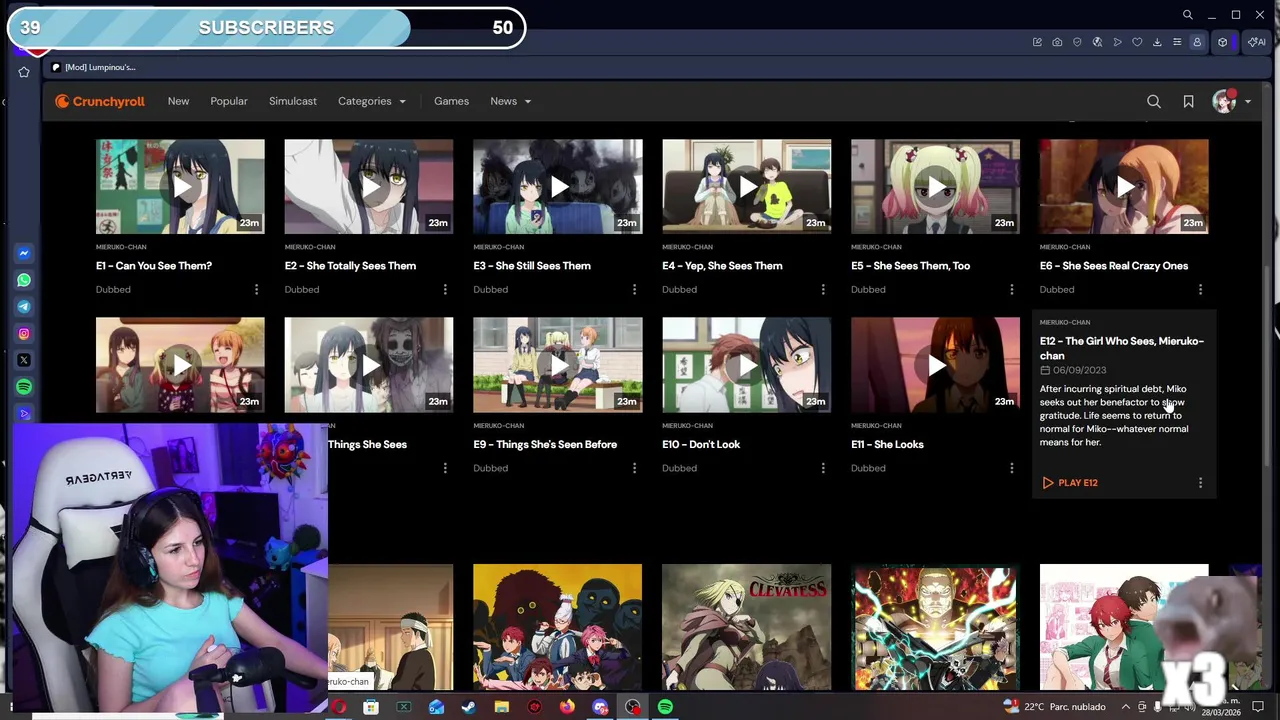Open the E5 episode options menu
The image size is (1280, 720).
tap(1011, 290)
